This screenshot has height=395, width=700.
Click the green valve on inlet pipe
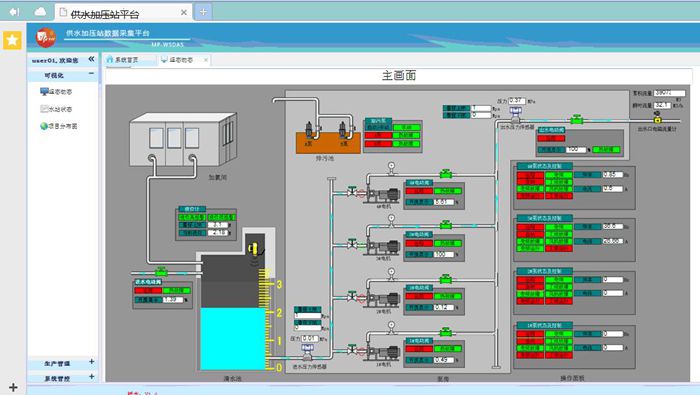click(161, 271)
